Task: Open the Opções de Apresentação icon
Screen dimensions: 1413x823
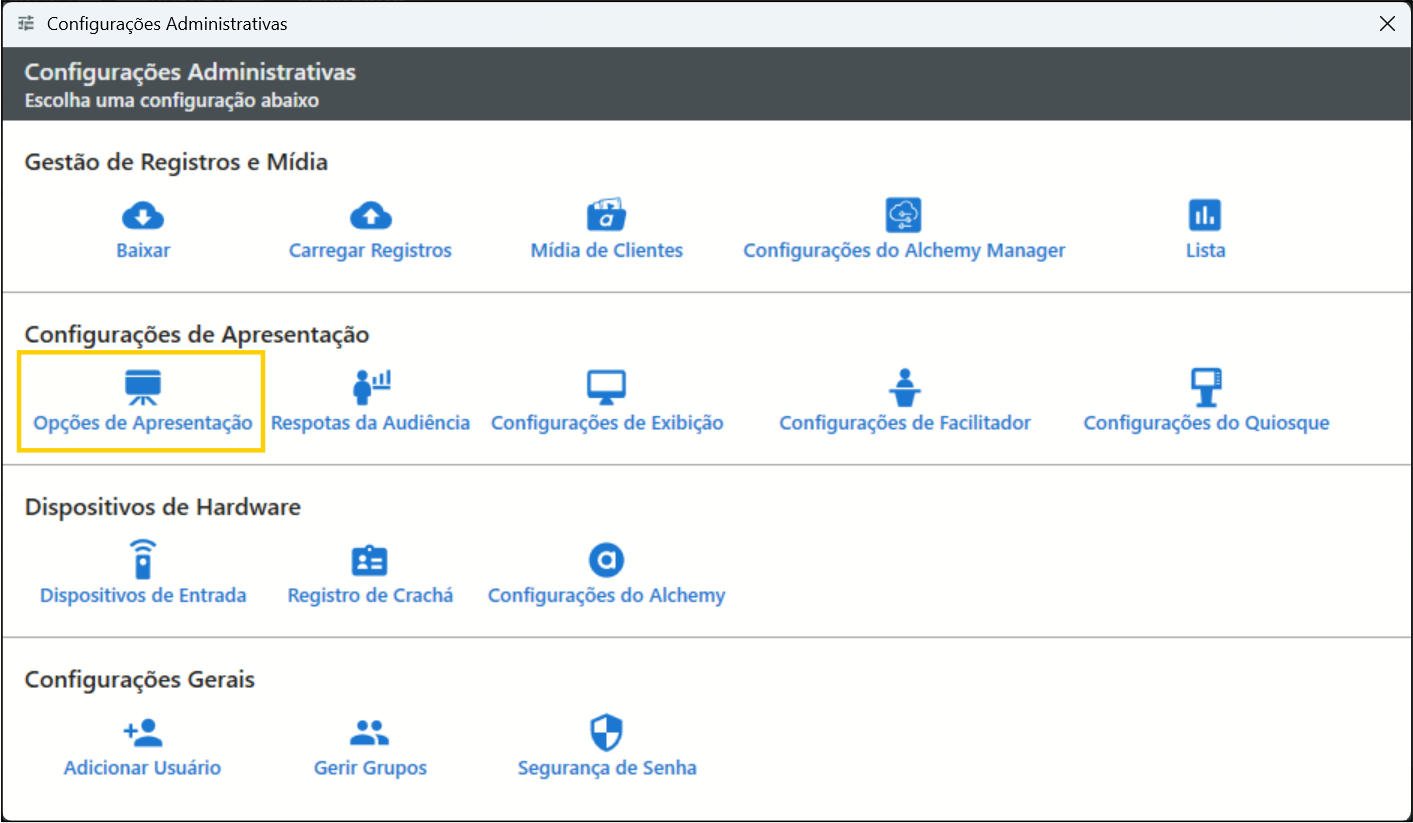Action: (142, 387)
